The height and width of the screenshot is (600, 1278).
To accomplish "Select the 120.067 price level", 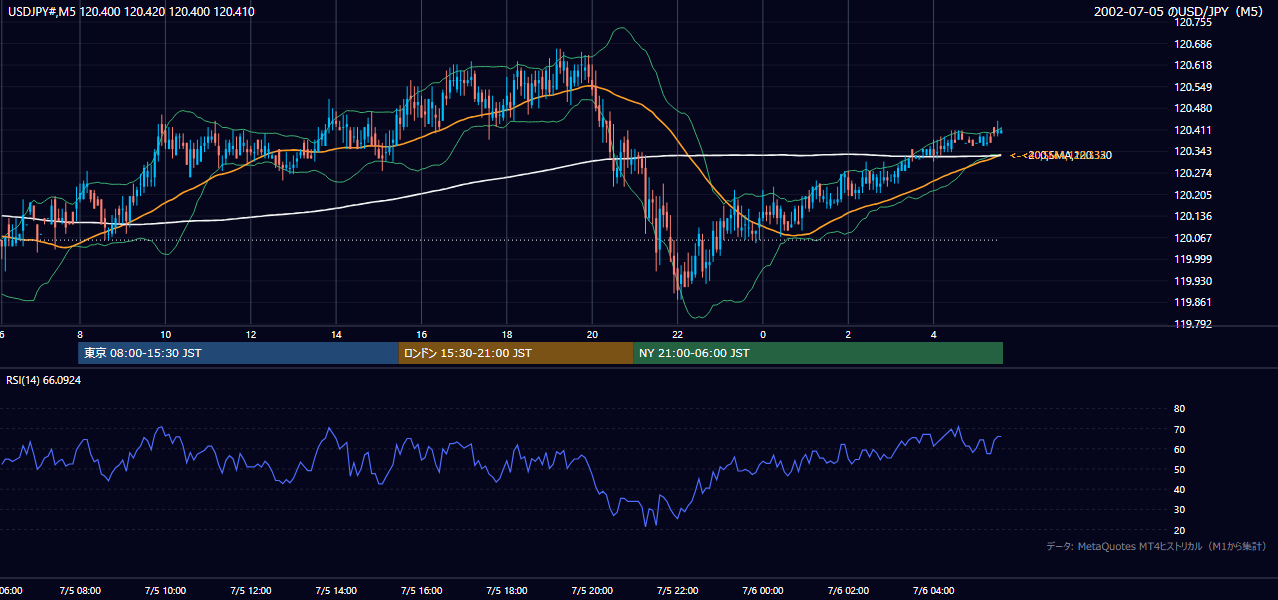I will [x=1194, y=238].
